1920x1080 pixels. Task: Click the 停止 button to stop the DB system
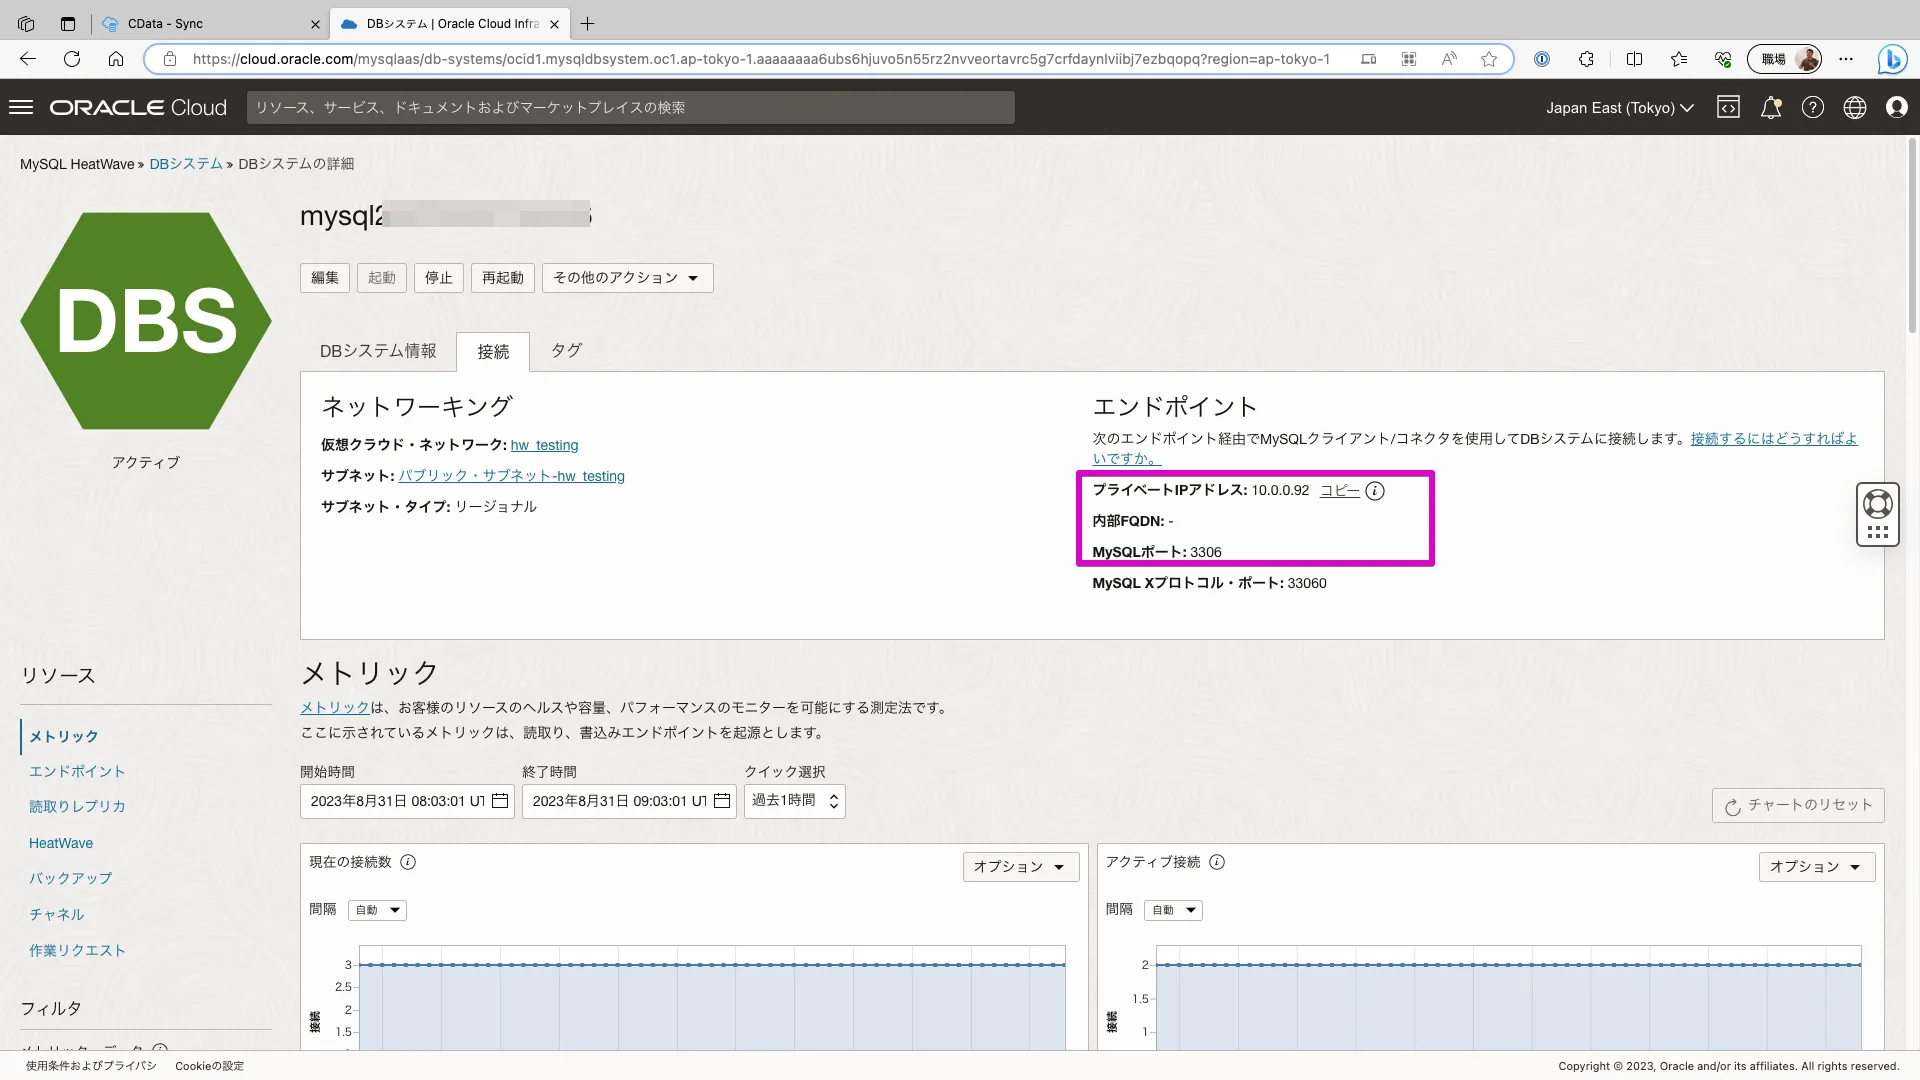[438, 278]
